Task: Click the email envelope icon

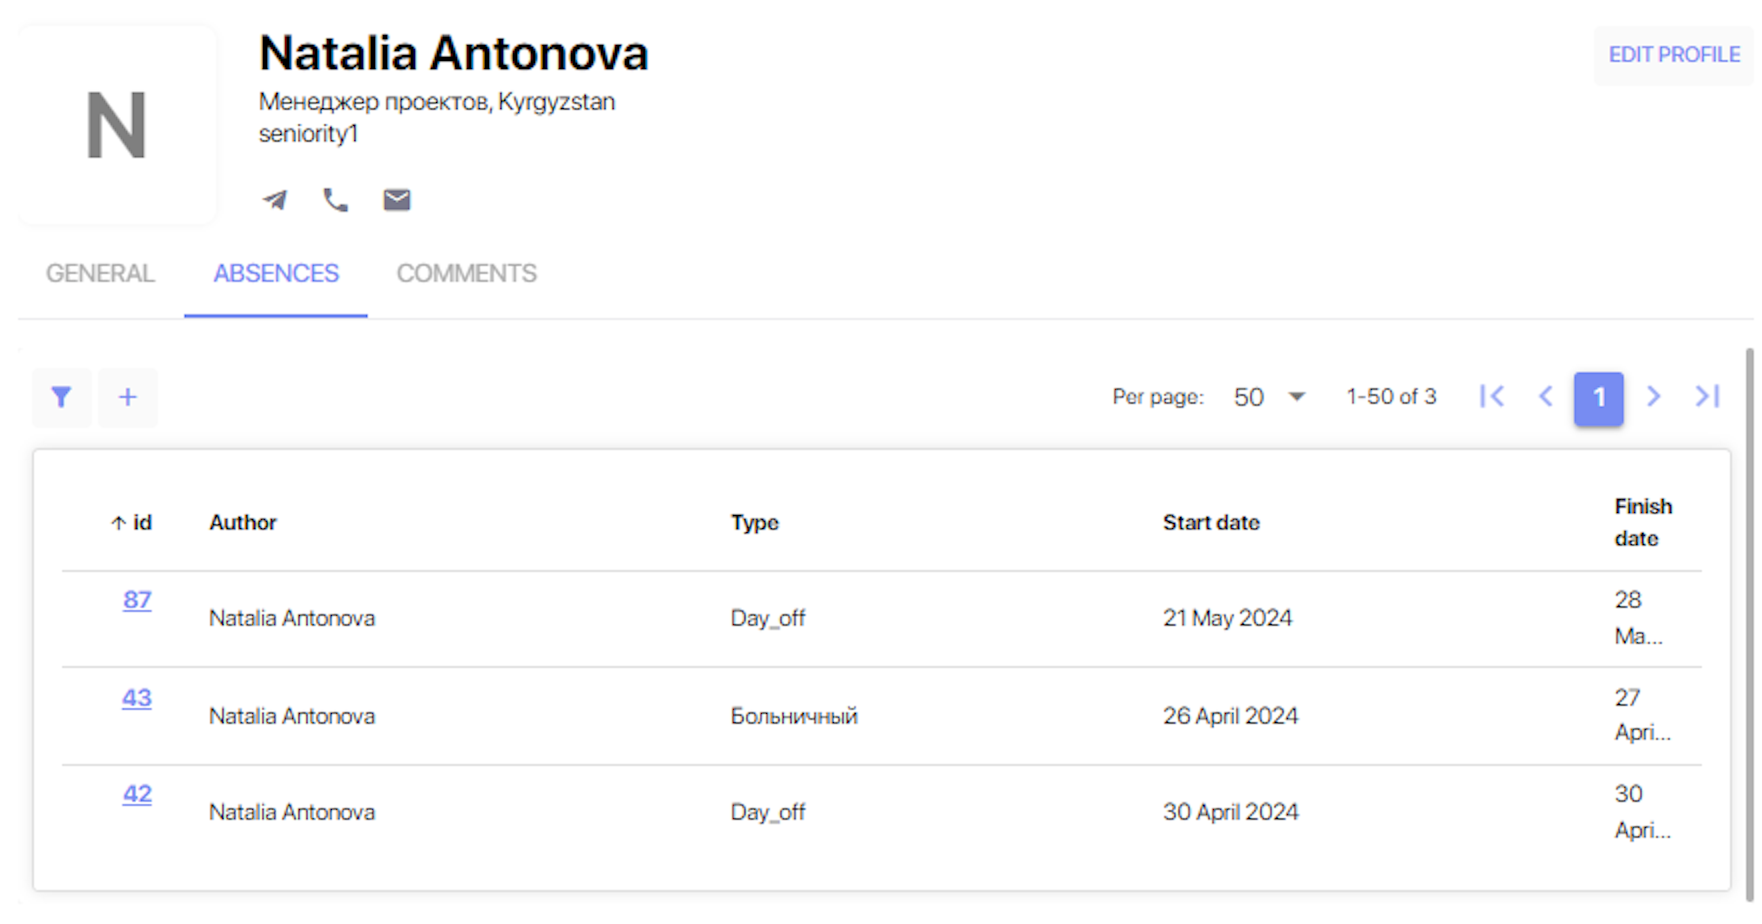Action: click(x=397, y=200)
